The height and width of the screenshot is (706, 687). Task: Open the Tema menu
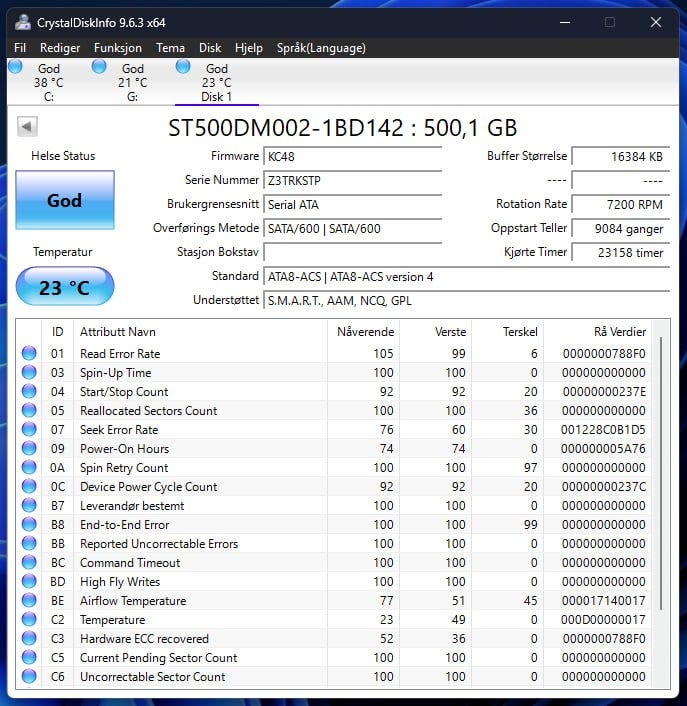point(170,48)
